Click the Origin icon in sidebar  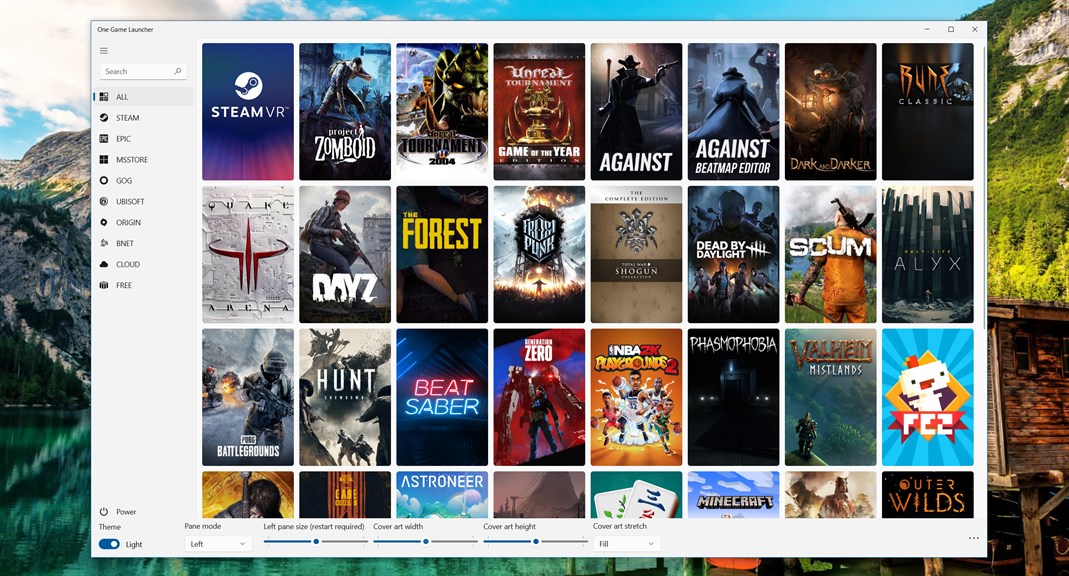[104, 222]
